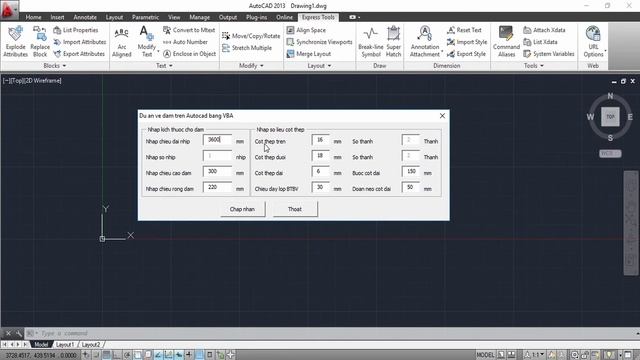This screenshot has height=360, width=640.
Task: Toggle Snap Mode in status bar
Action: [96, 355]
